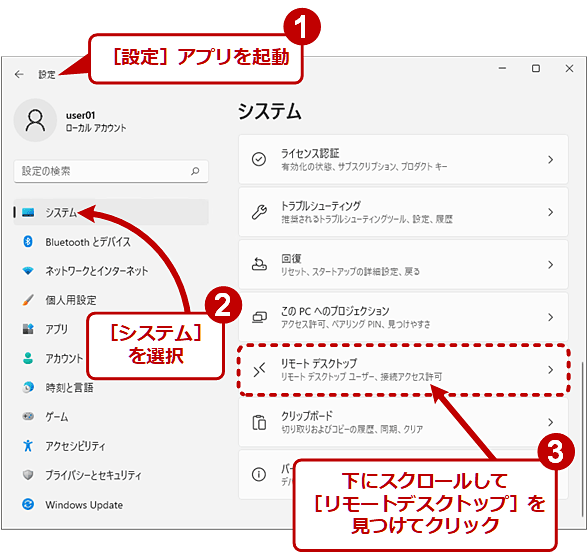This screenshot has height=553, width=588.
Task: Click the ライセンス認証 checkmark icon
Action: pos(259,159)
